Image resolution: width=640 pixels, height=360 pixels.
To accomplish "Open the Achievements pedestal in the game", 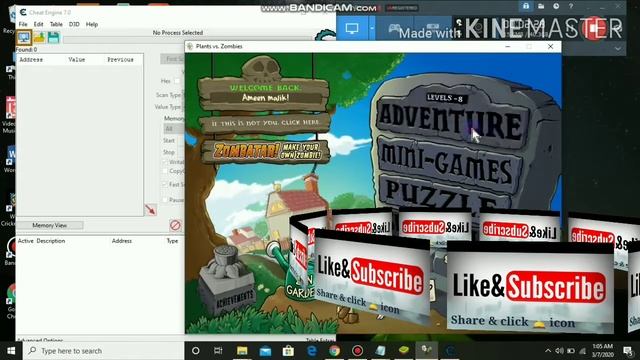I will 228,282.
